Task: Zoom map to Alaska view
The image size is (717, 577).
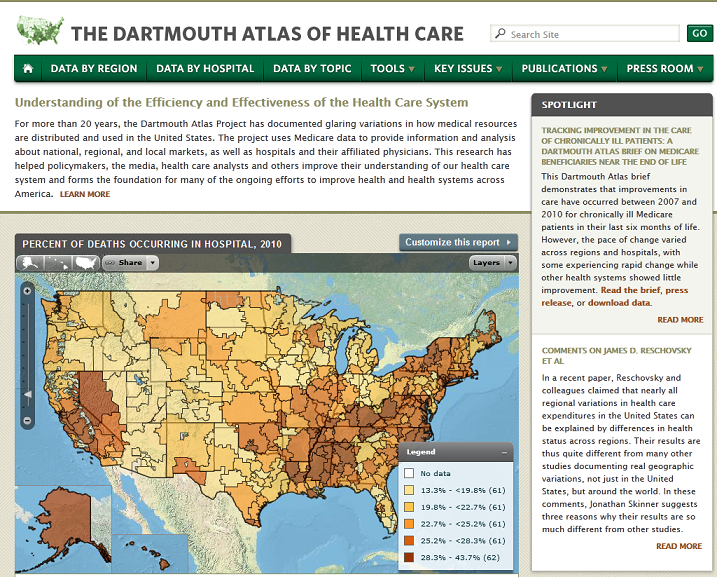Action: 30,263
